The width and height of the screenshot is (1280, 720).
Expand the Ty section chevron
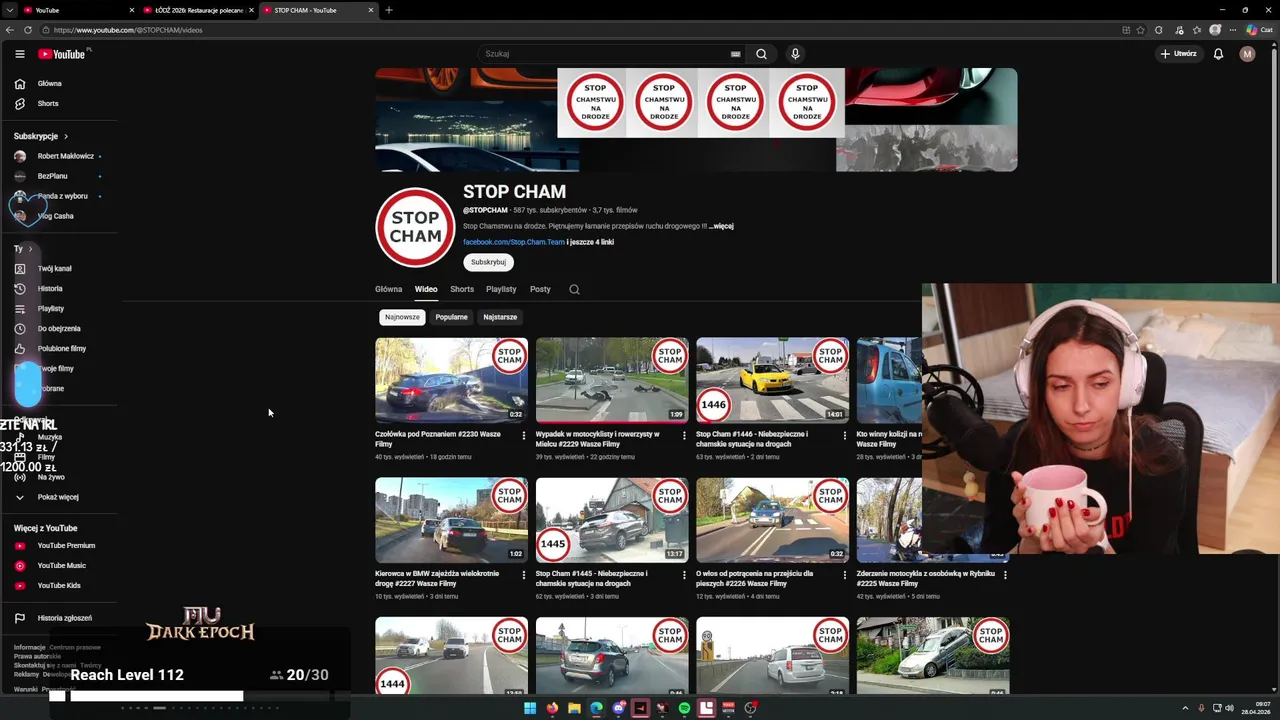30,249
